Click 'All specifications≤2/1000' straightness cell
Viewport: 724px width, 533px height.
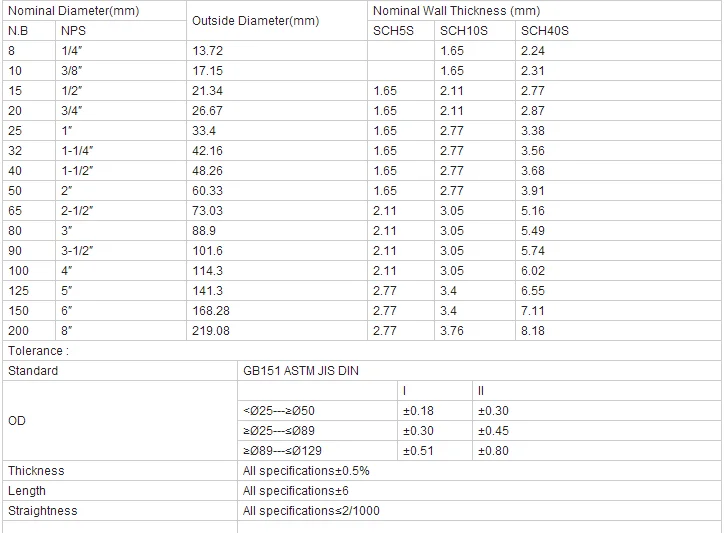[x=479, y=511]
